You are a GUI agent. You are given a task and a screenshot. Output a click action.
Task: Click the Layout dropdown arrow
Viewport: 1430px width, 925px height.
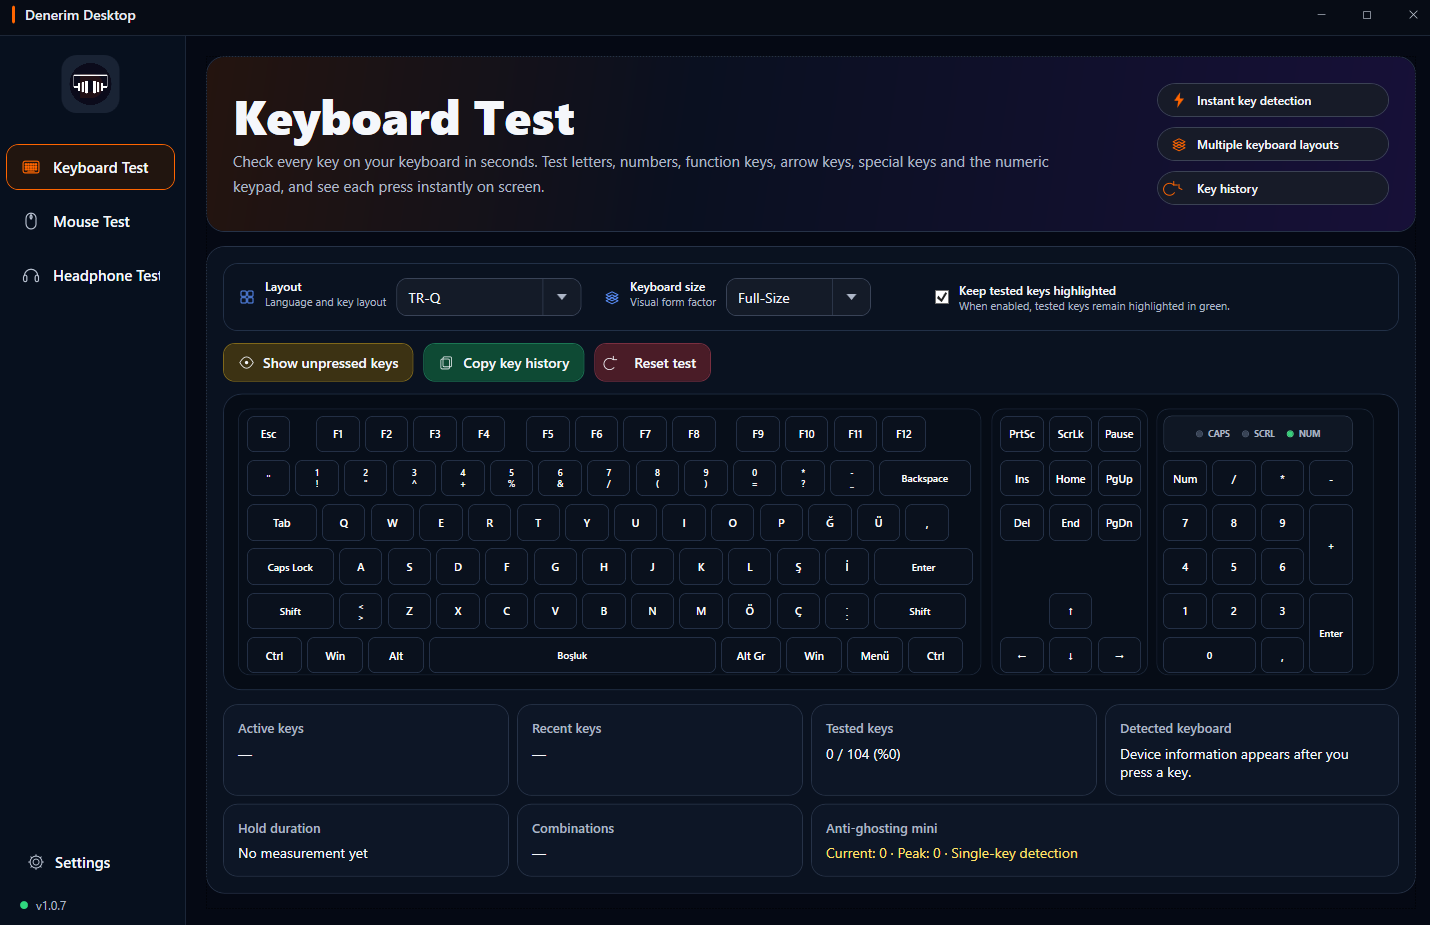point(561,297)
